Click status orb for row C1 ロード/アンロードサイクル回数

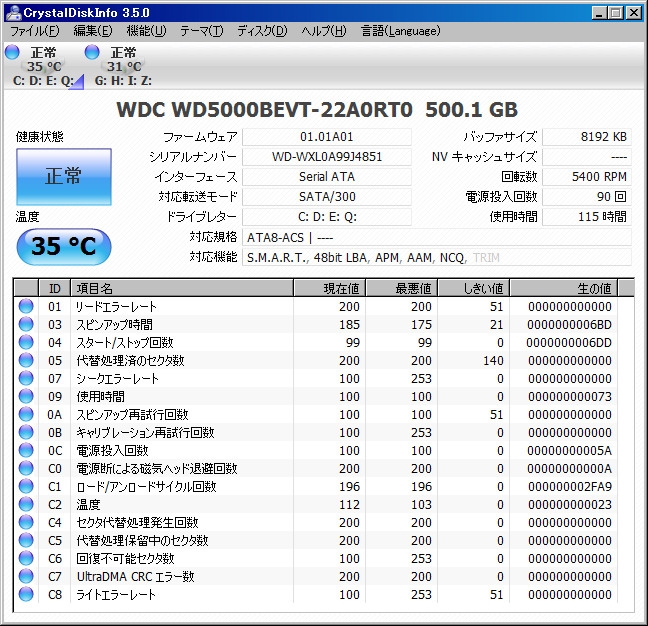(26, 486)
